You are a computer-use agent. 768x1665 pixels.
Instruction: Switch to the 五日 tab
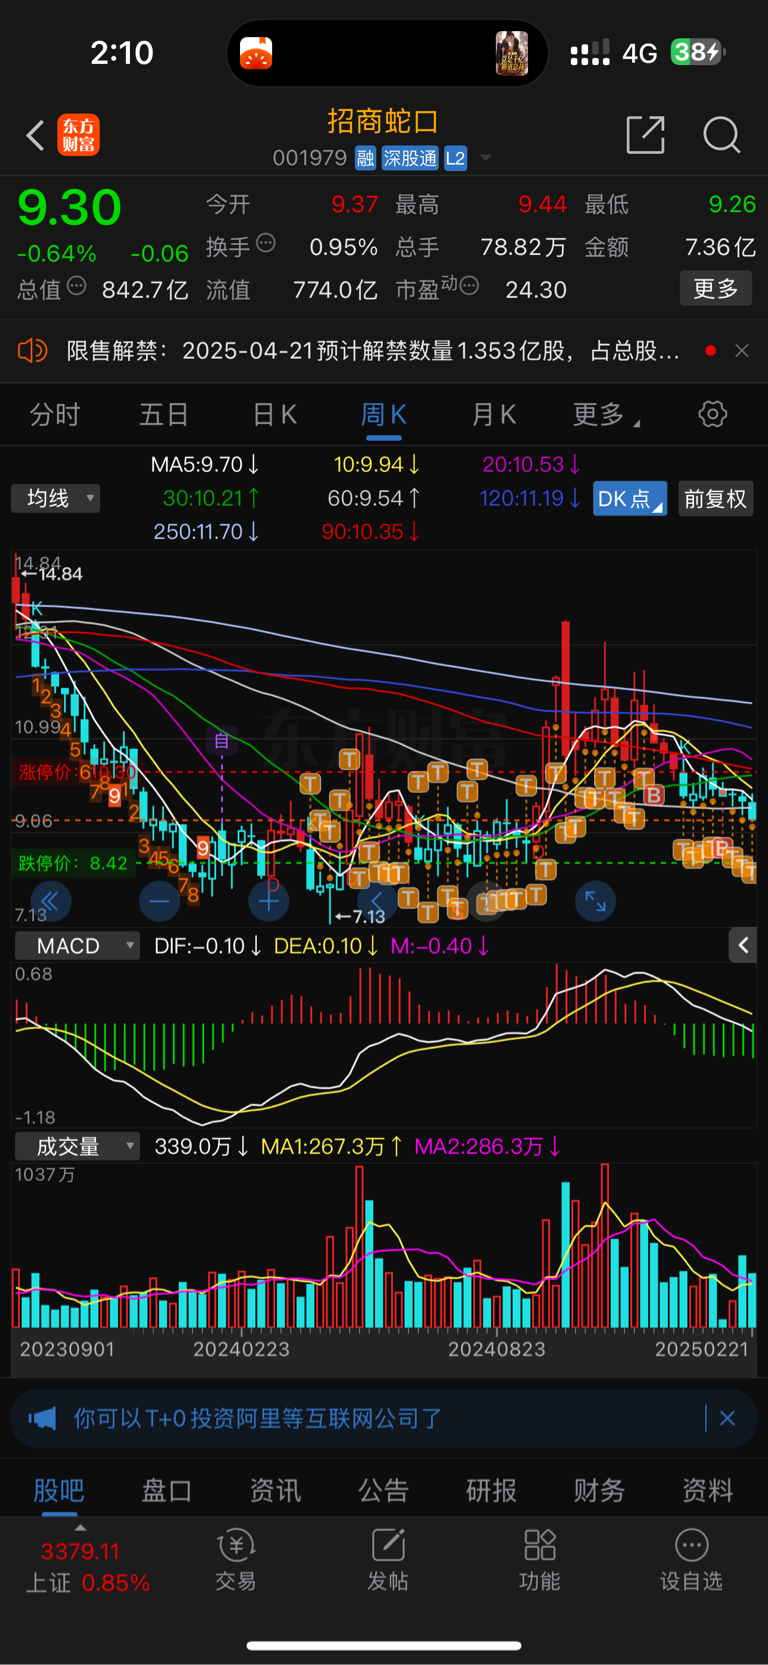(164, 415)
